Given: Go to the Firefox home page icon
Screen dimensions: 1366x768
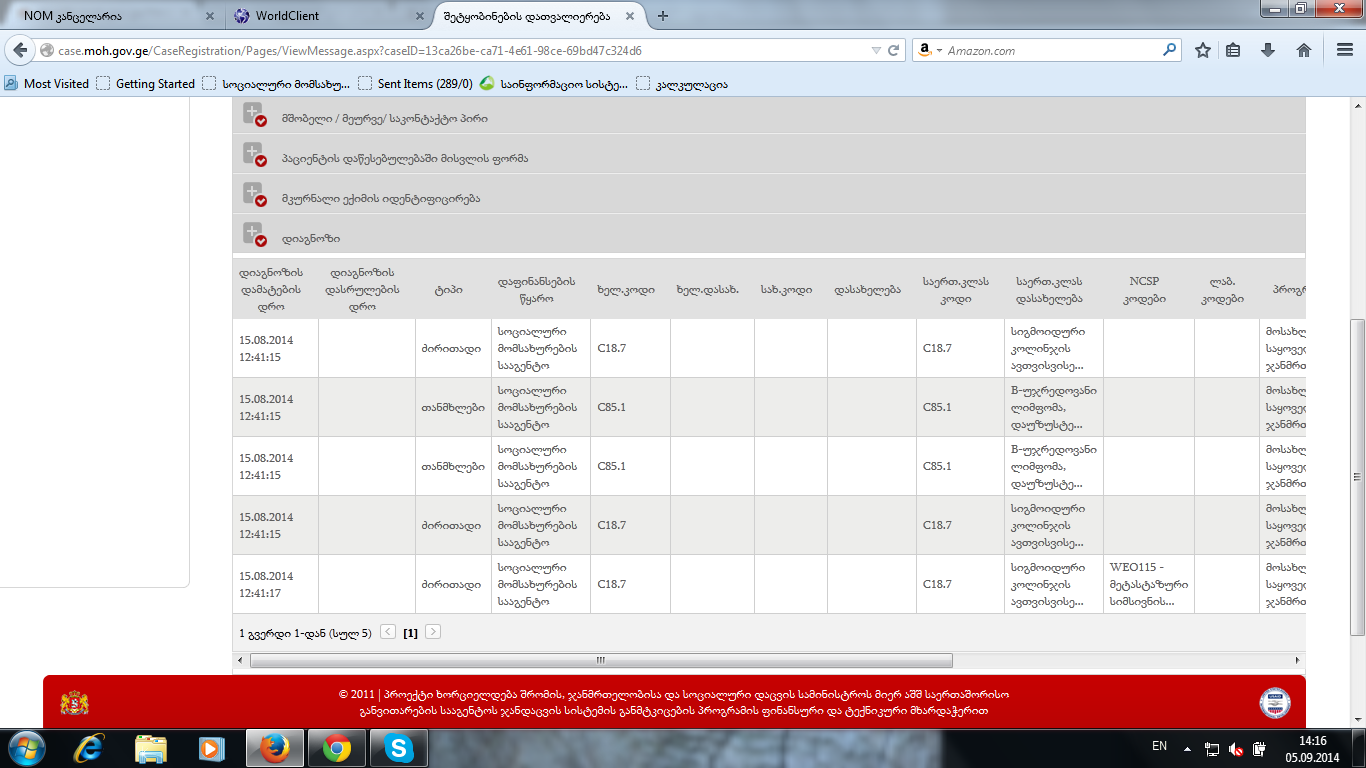Looking at the screenshot, I should tap(1303, 51).
